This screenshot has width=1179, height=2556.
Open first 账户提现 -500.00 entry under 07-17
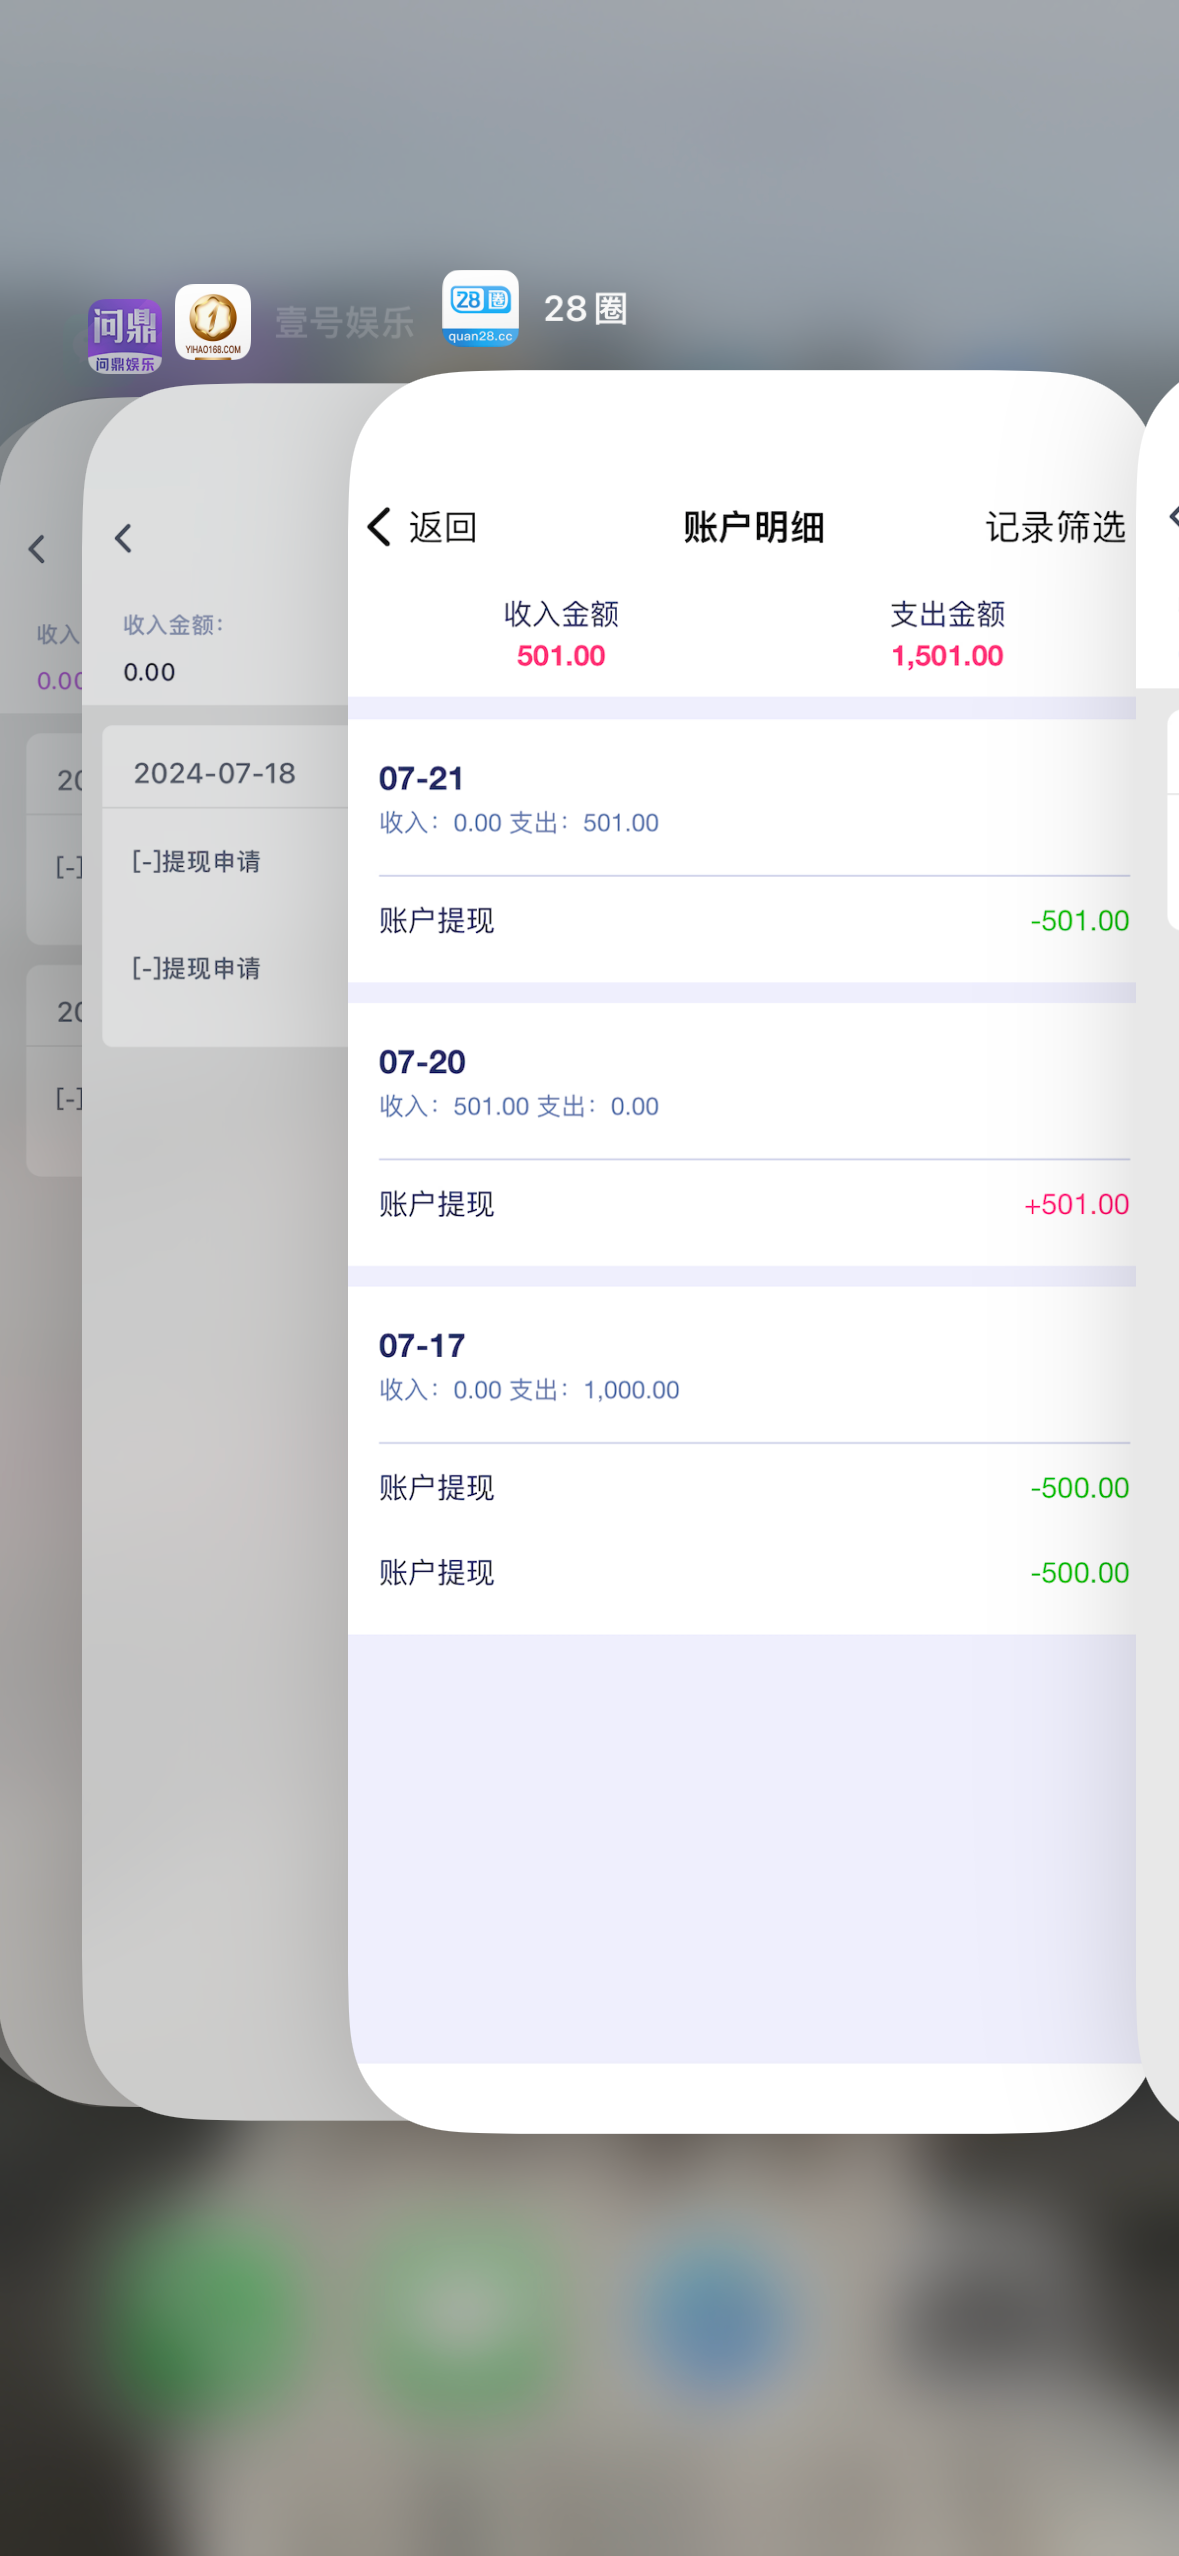753,1488
